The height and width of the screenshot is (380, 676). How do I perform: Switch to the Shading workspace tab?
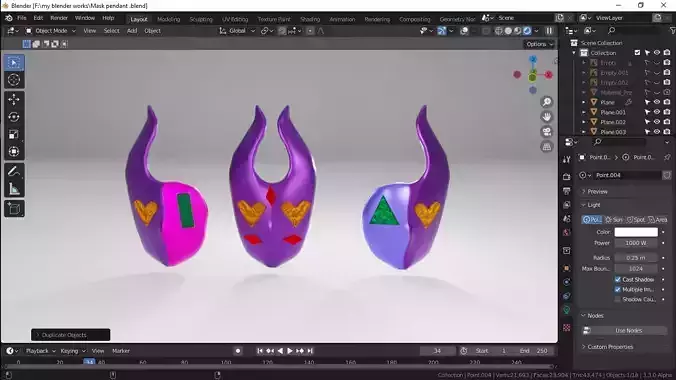pos(310,19)
